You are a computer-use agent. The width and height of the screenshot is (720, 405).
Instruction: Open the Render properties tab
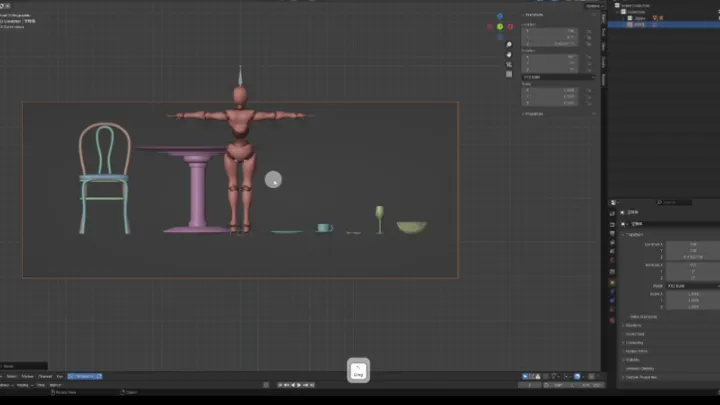pyautogui.click(x=612, y=225)
